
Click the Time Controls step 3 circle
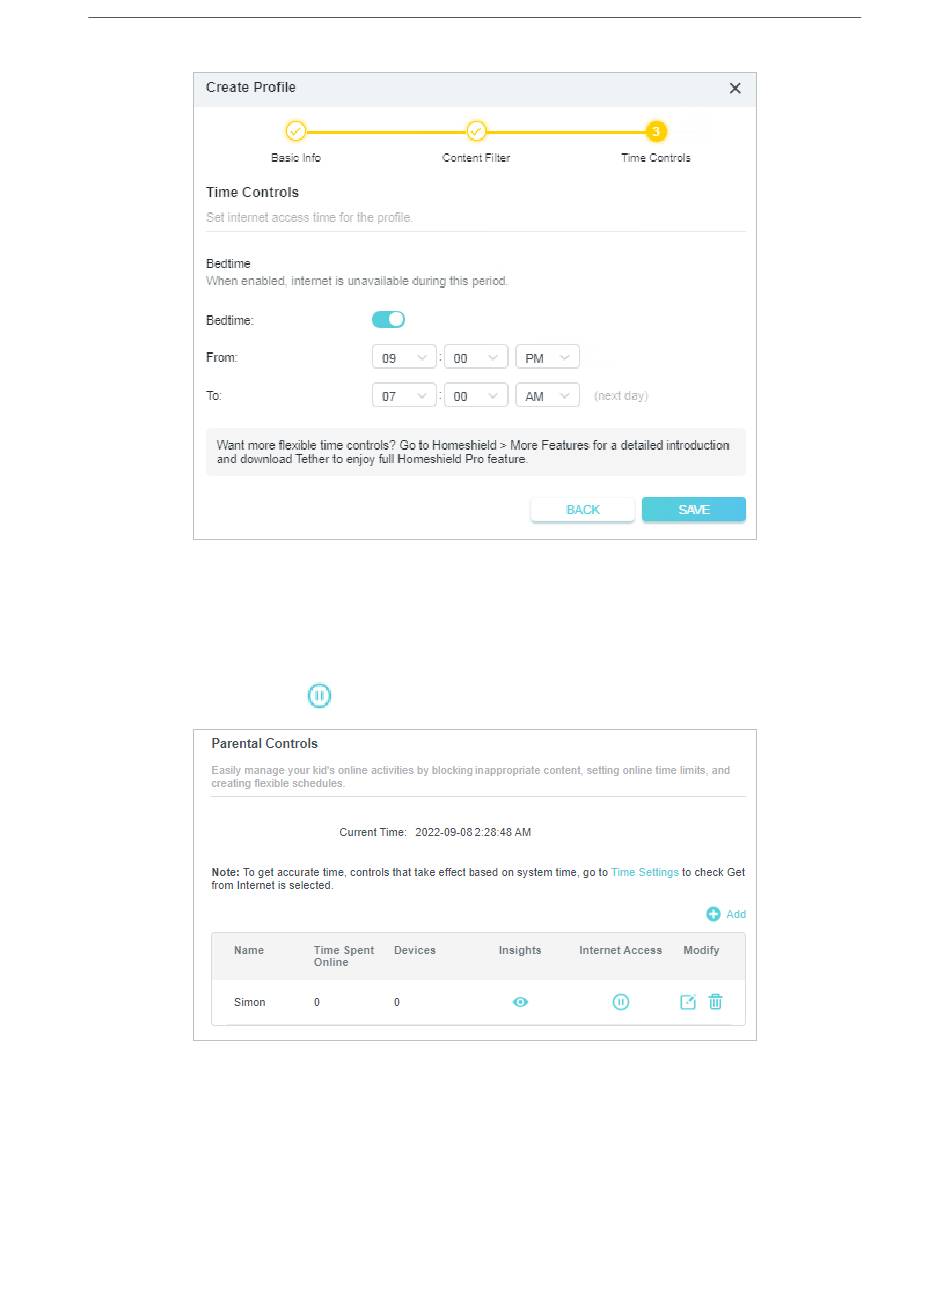click(x=656, y=131)
